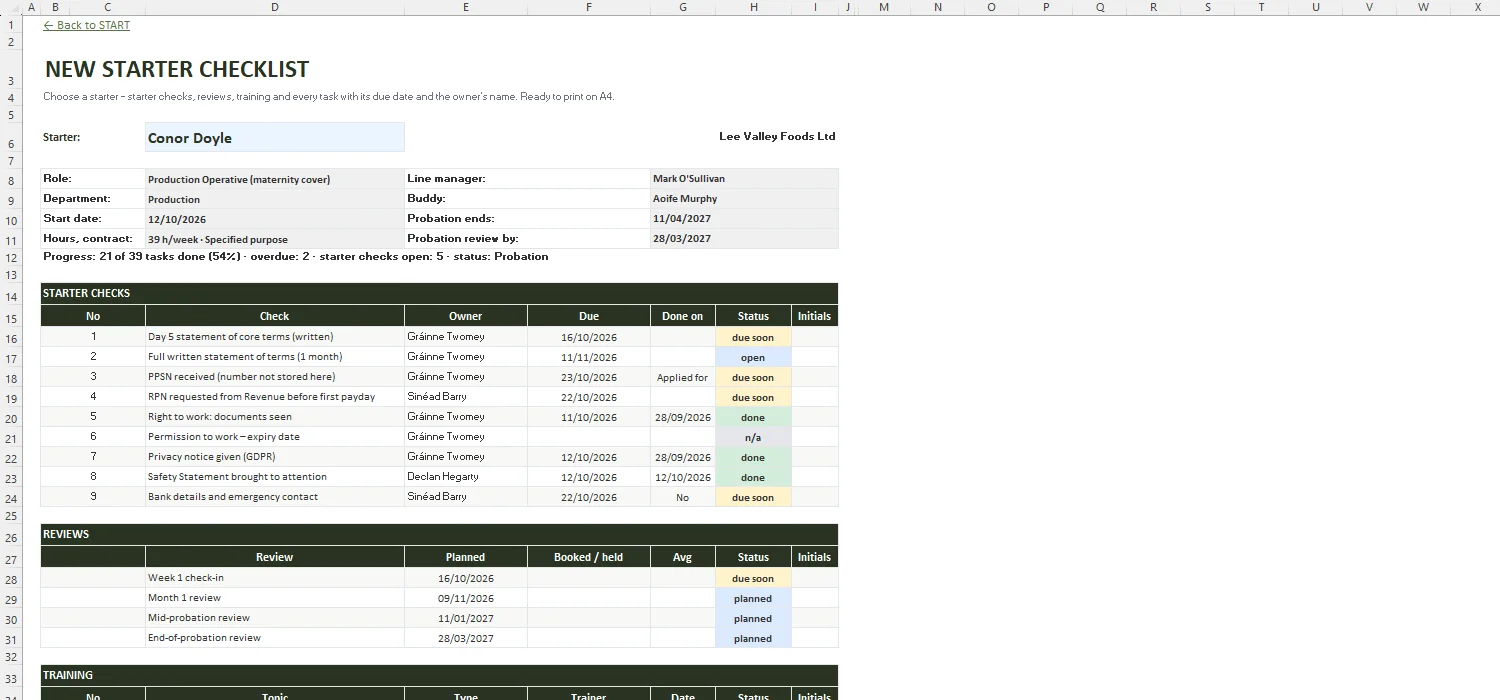Click owner Sinéad Barry in RPN row
Viewport: 1500px width, 700px height.
click(466, 397)
